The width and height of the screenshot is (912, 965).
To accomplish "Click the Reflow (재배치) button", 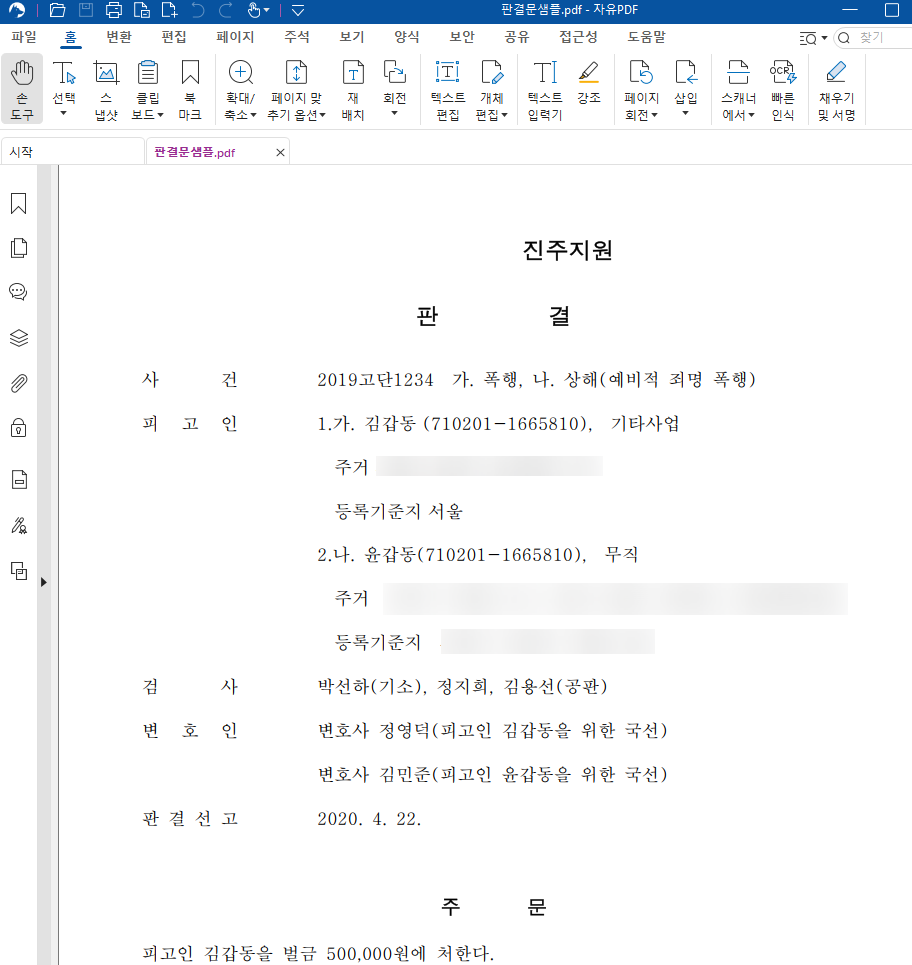I will (x=353, y=89).
